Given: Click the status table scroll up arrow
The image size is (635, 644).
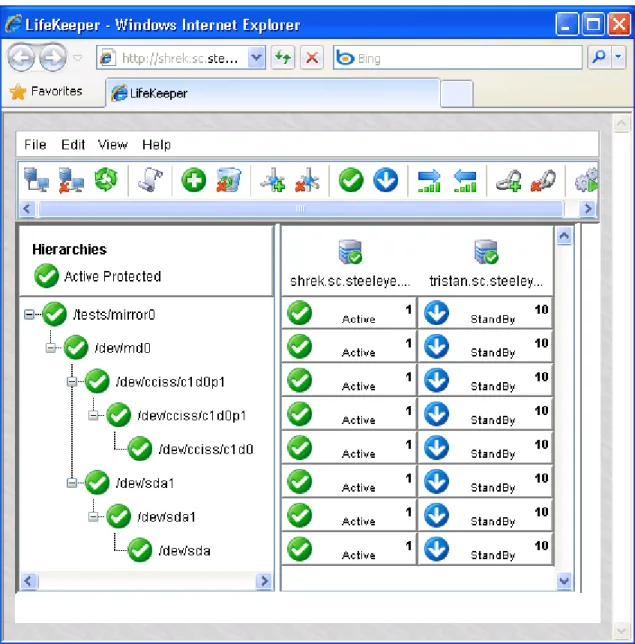Looking at the screenshot, I should click(564, 236).
